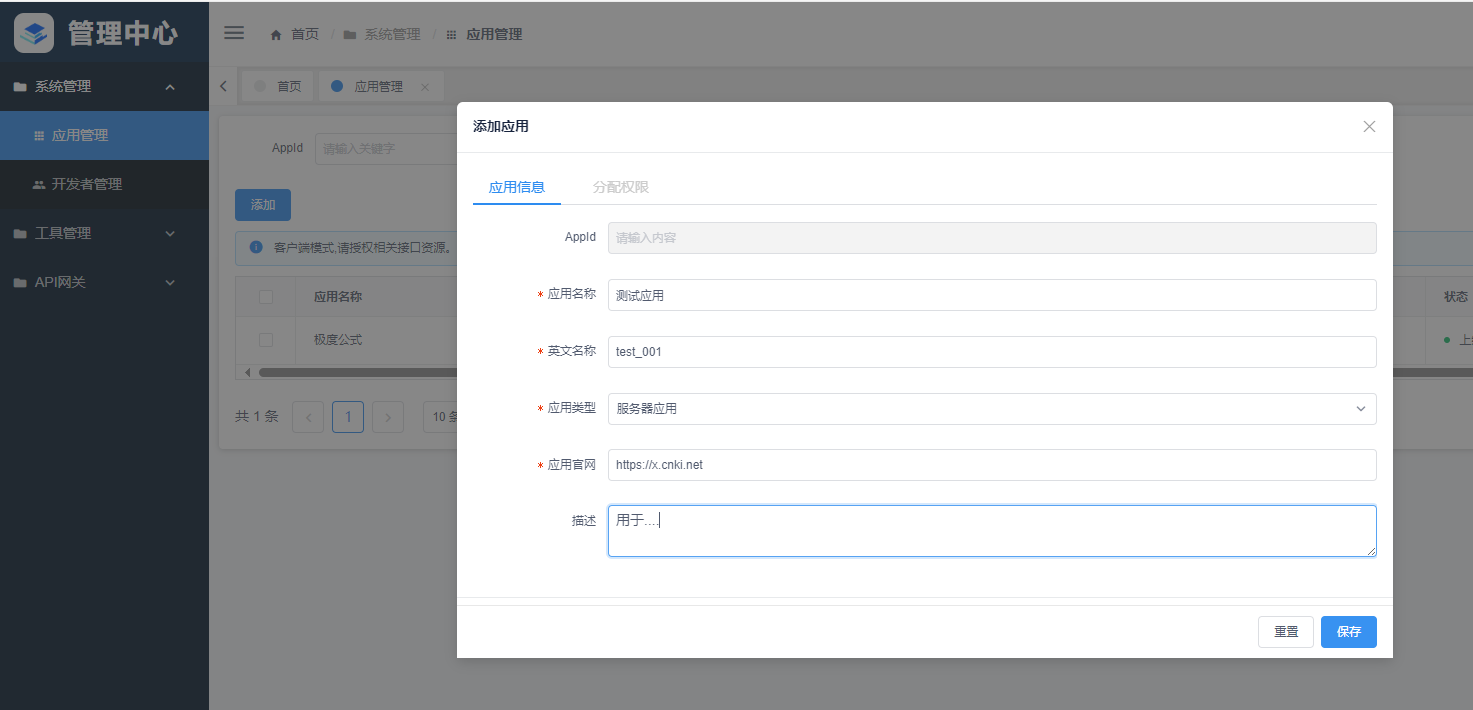Click the info icon in notice banner
This screenshot has width=1473, height=710.
tap(256, 247)
